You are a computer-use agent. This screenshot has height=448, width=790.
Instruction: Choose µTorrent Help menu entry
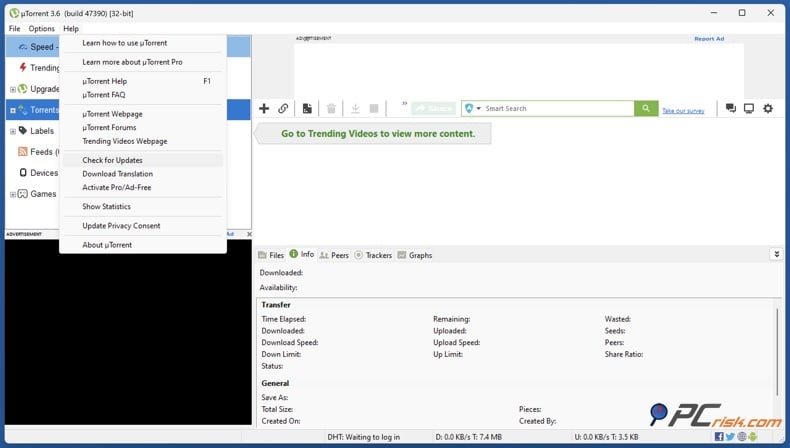point(143,81)
